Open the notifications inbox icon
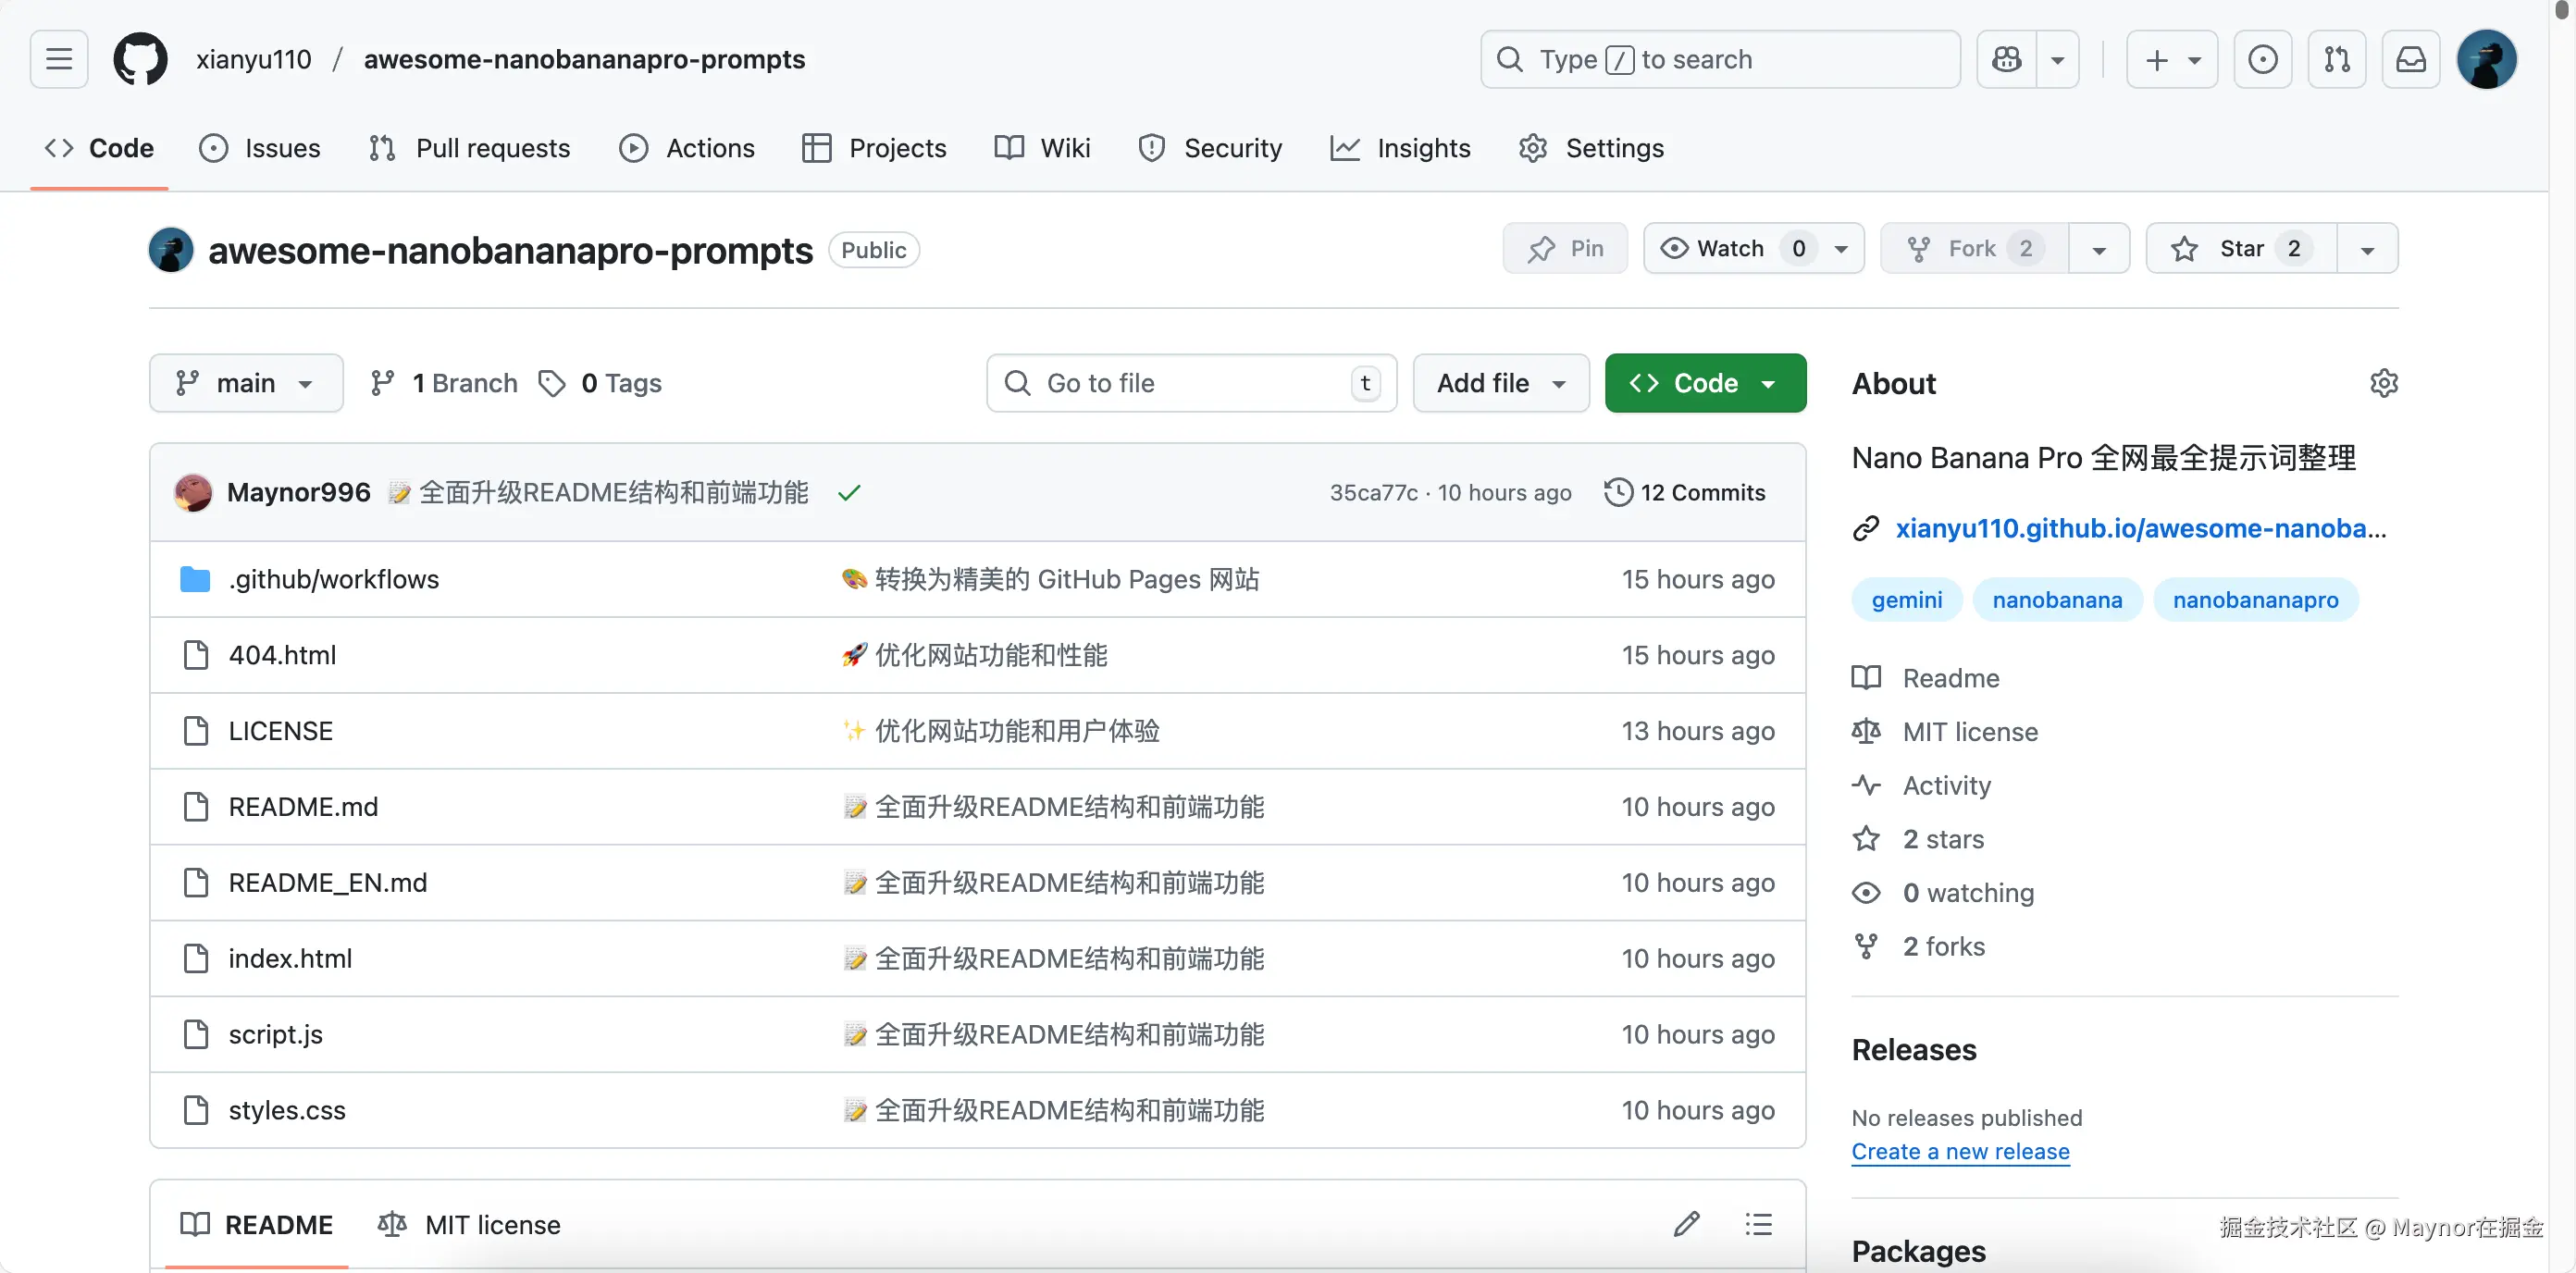 pos(2410,59)
